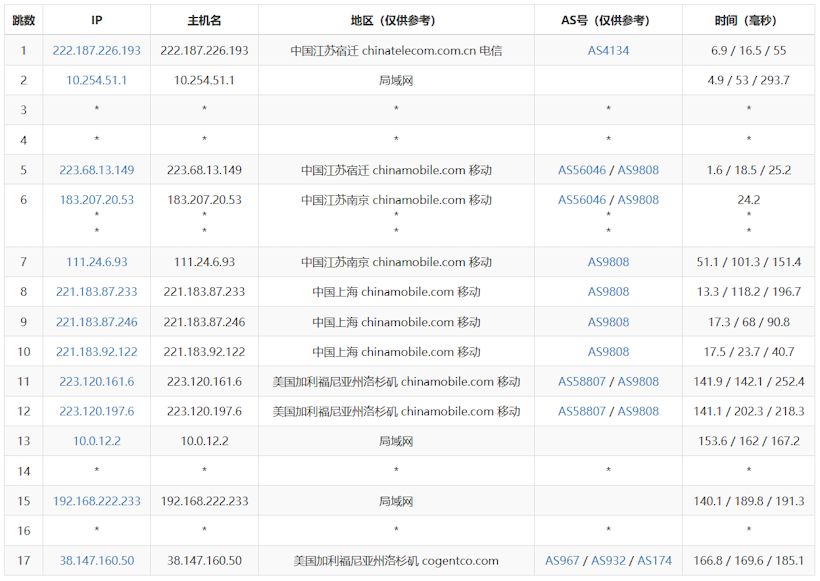Select IP link 183.207.20.53 on hop 6
Viewport: 820px width, 581px height.
coord(95,199)
